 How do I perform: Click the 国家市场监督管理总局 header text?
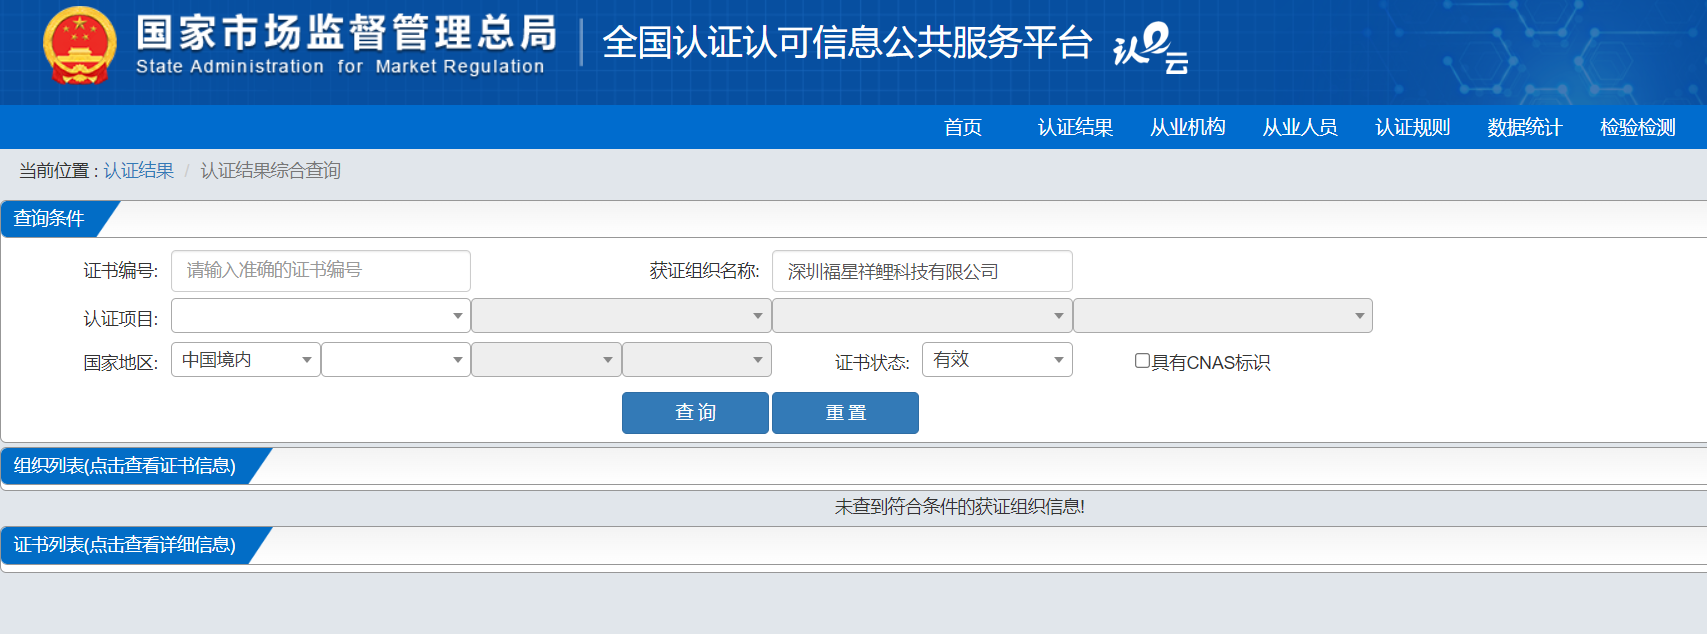coord(346,33)
